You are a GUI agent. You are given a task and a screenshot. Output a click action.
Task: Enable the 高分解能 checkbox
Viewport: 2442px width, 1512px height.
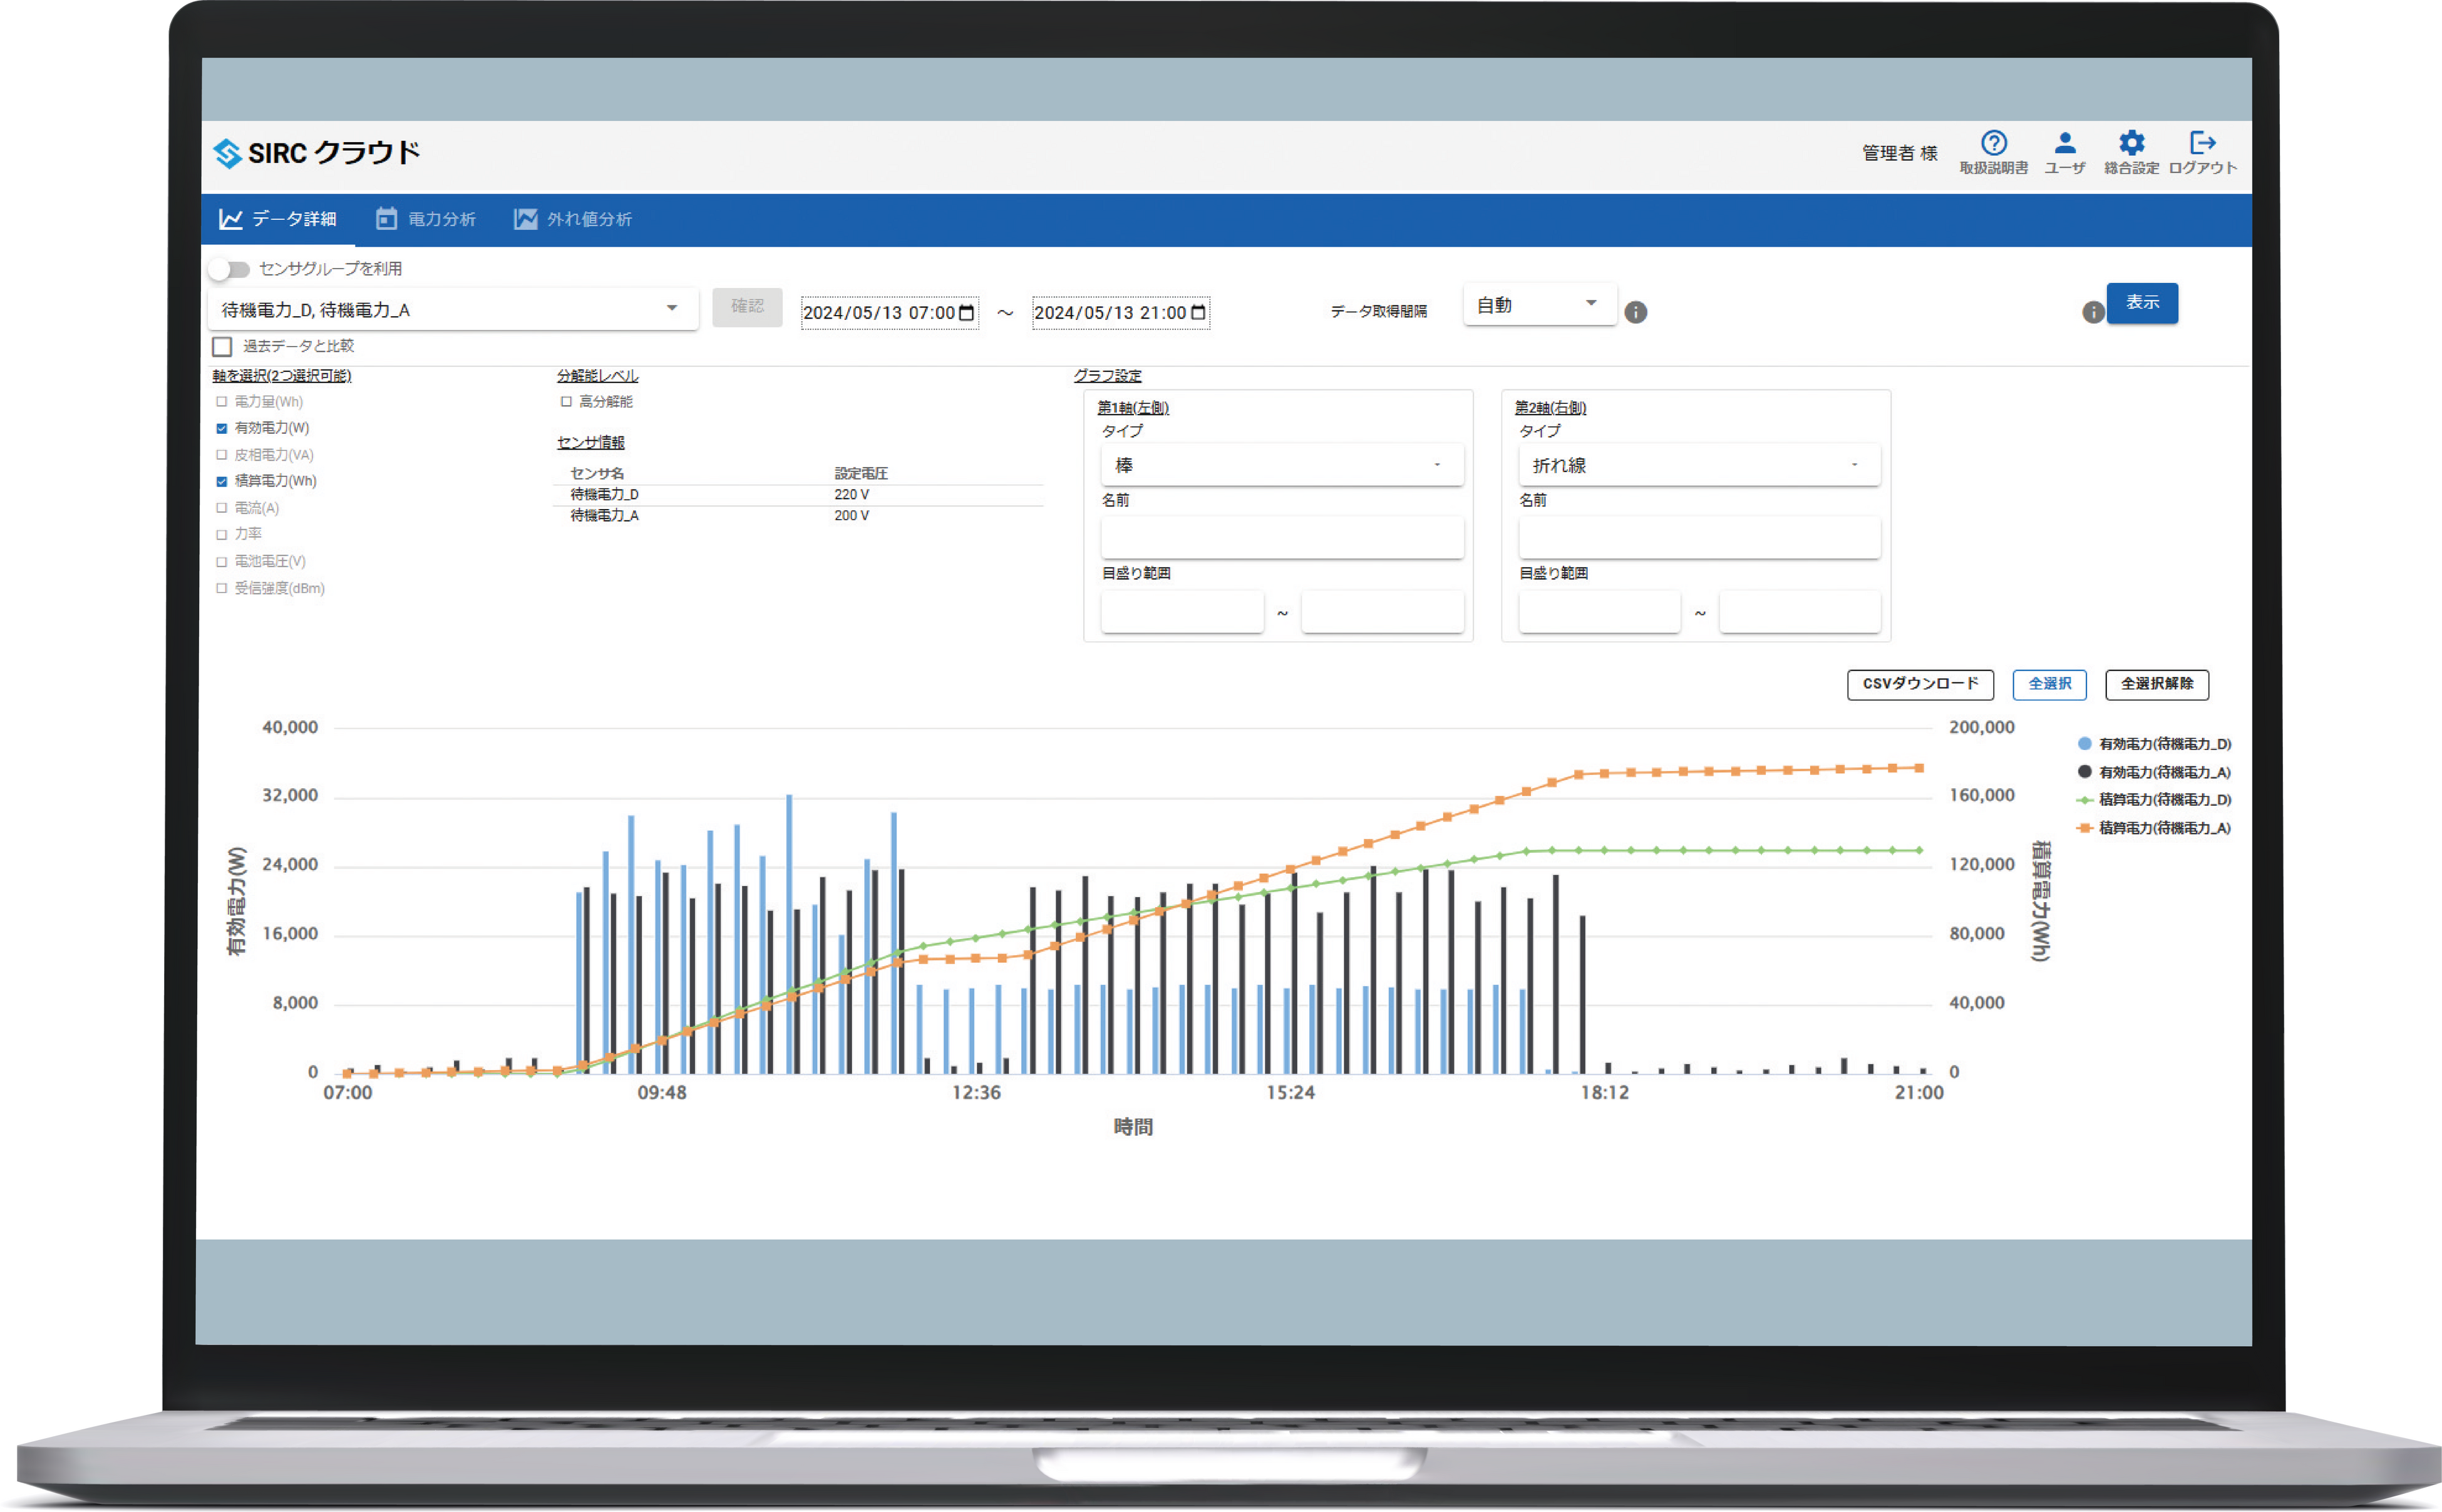[x=566, y=402]
